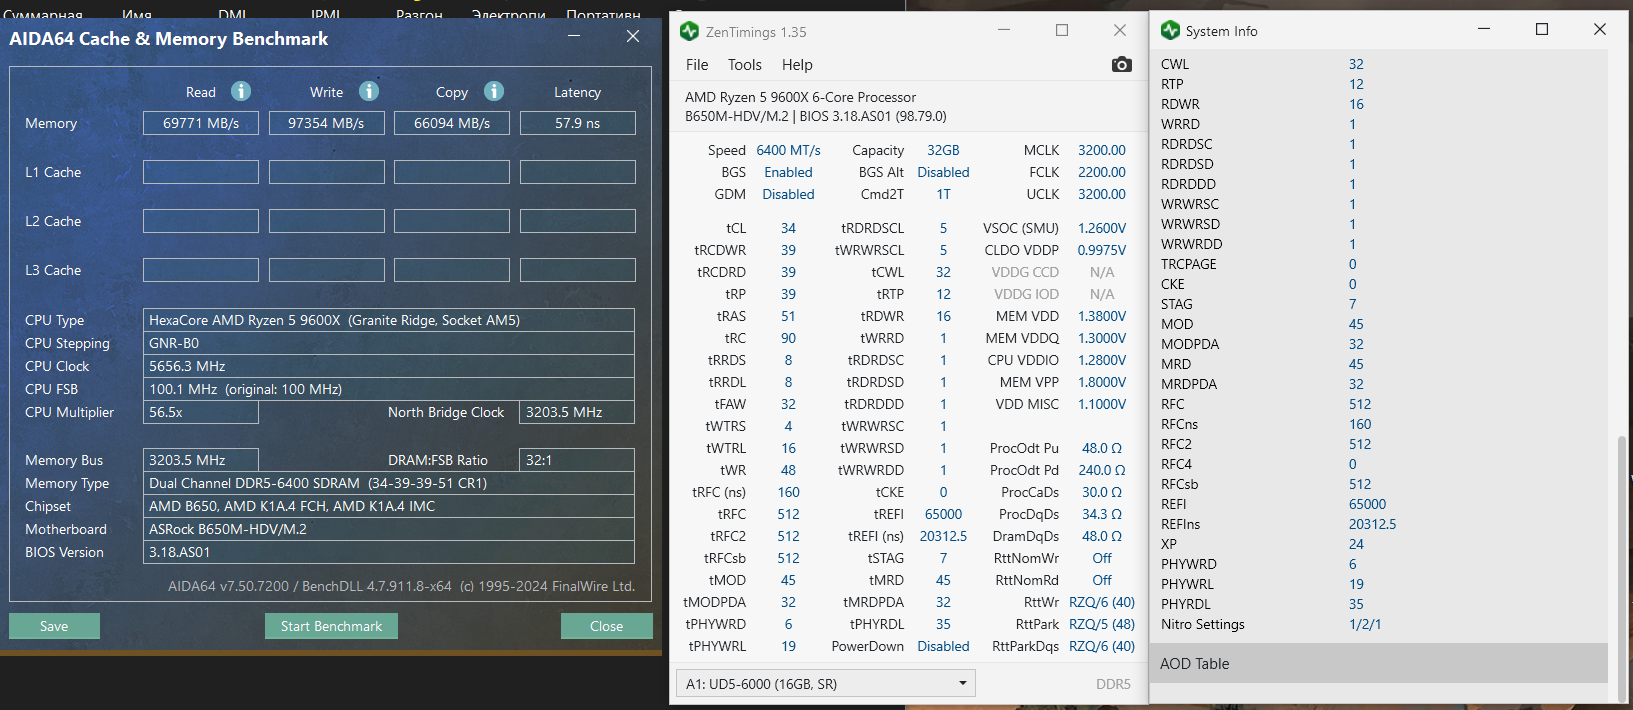The image size is (1633, 710).
Task: Maximize the System Info window
Action: [x=1542, y=30]
